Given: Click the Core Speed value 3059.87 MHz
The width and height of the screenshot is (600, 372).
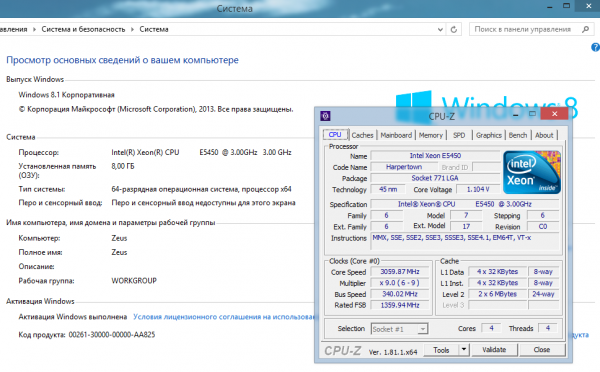Looking at the screenshot, I should 399,272.
